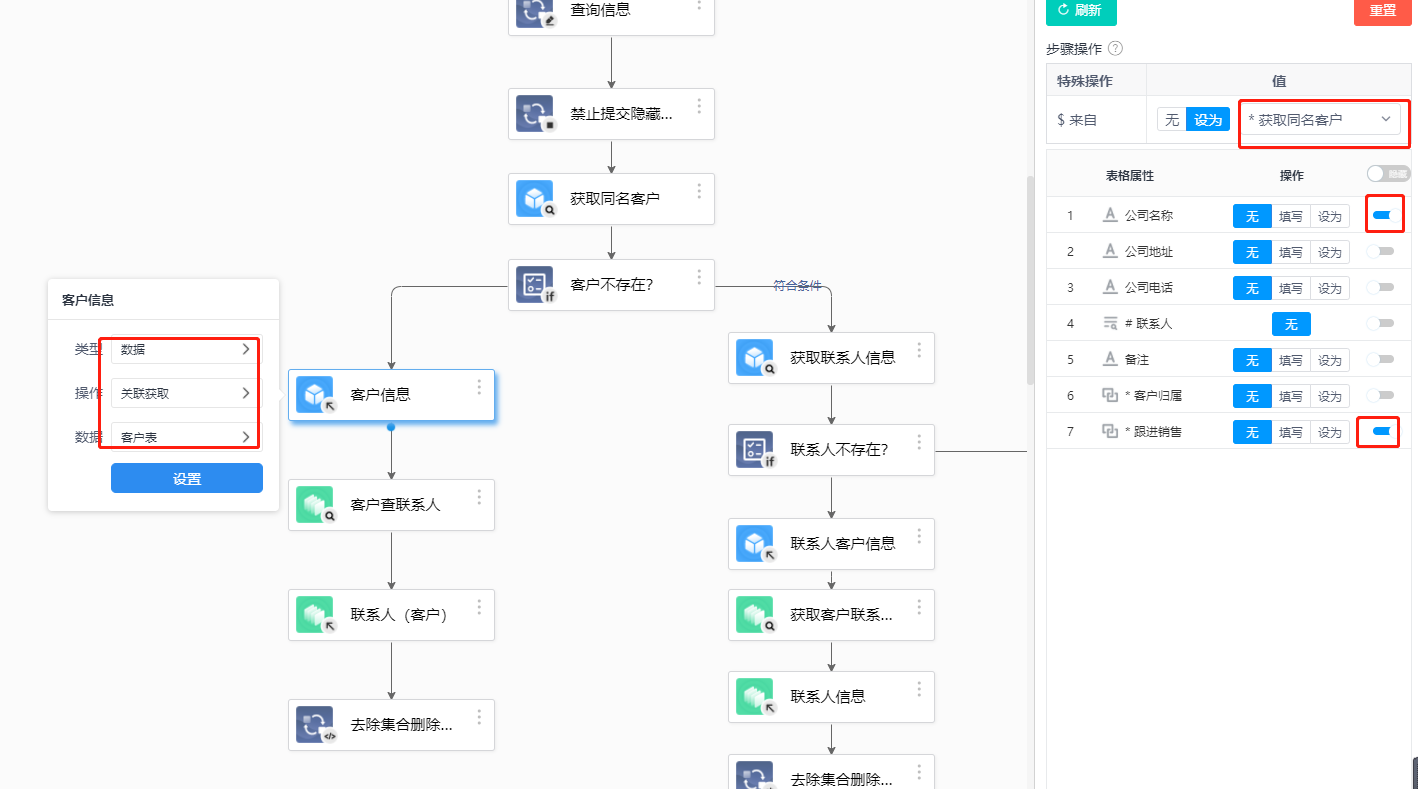Click the 获取客户联系 node icon

754,614
